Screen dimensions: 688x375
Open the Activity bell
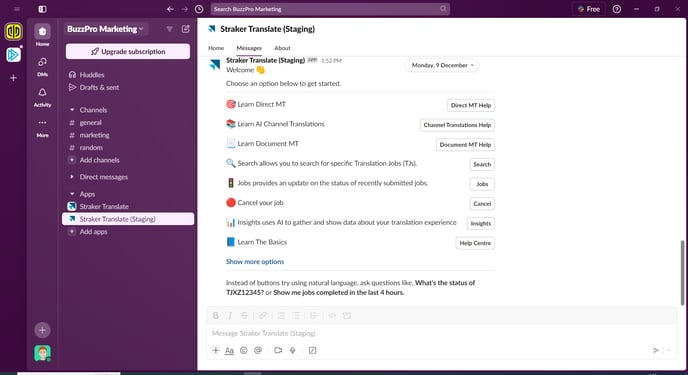(x=42, y=96)
